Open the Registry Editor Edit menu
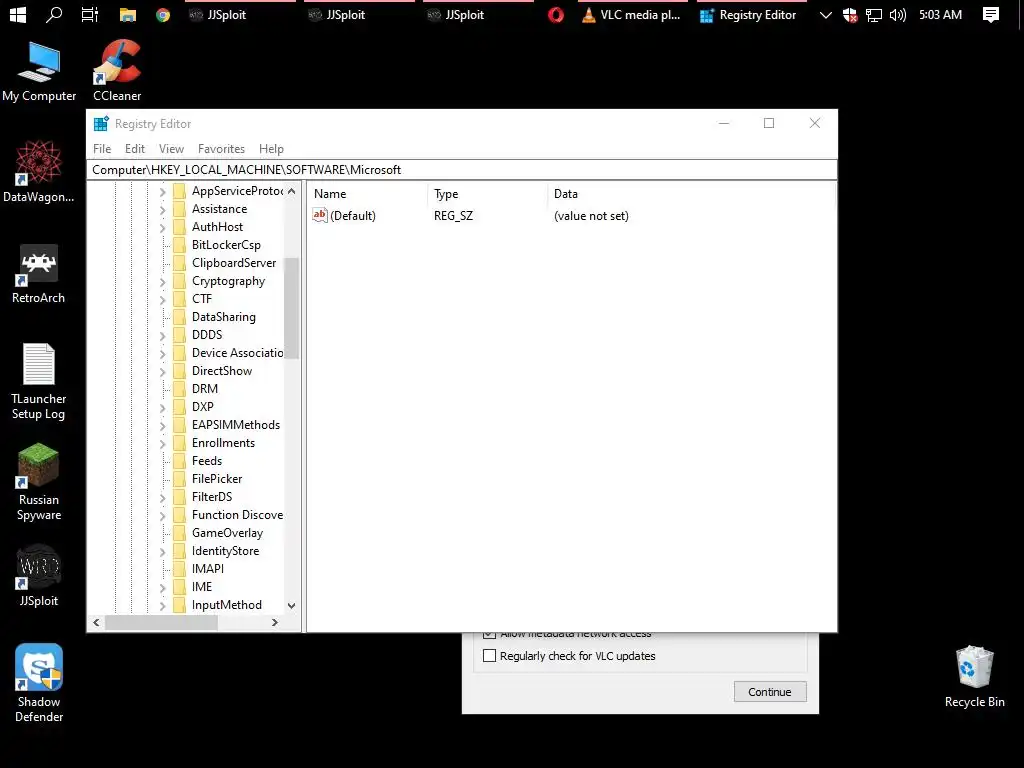1024x768 pixels. (135, 149)
